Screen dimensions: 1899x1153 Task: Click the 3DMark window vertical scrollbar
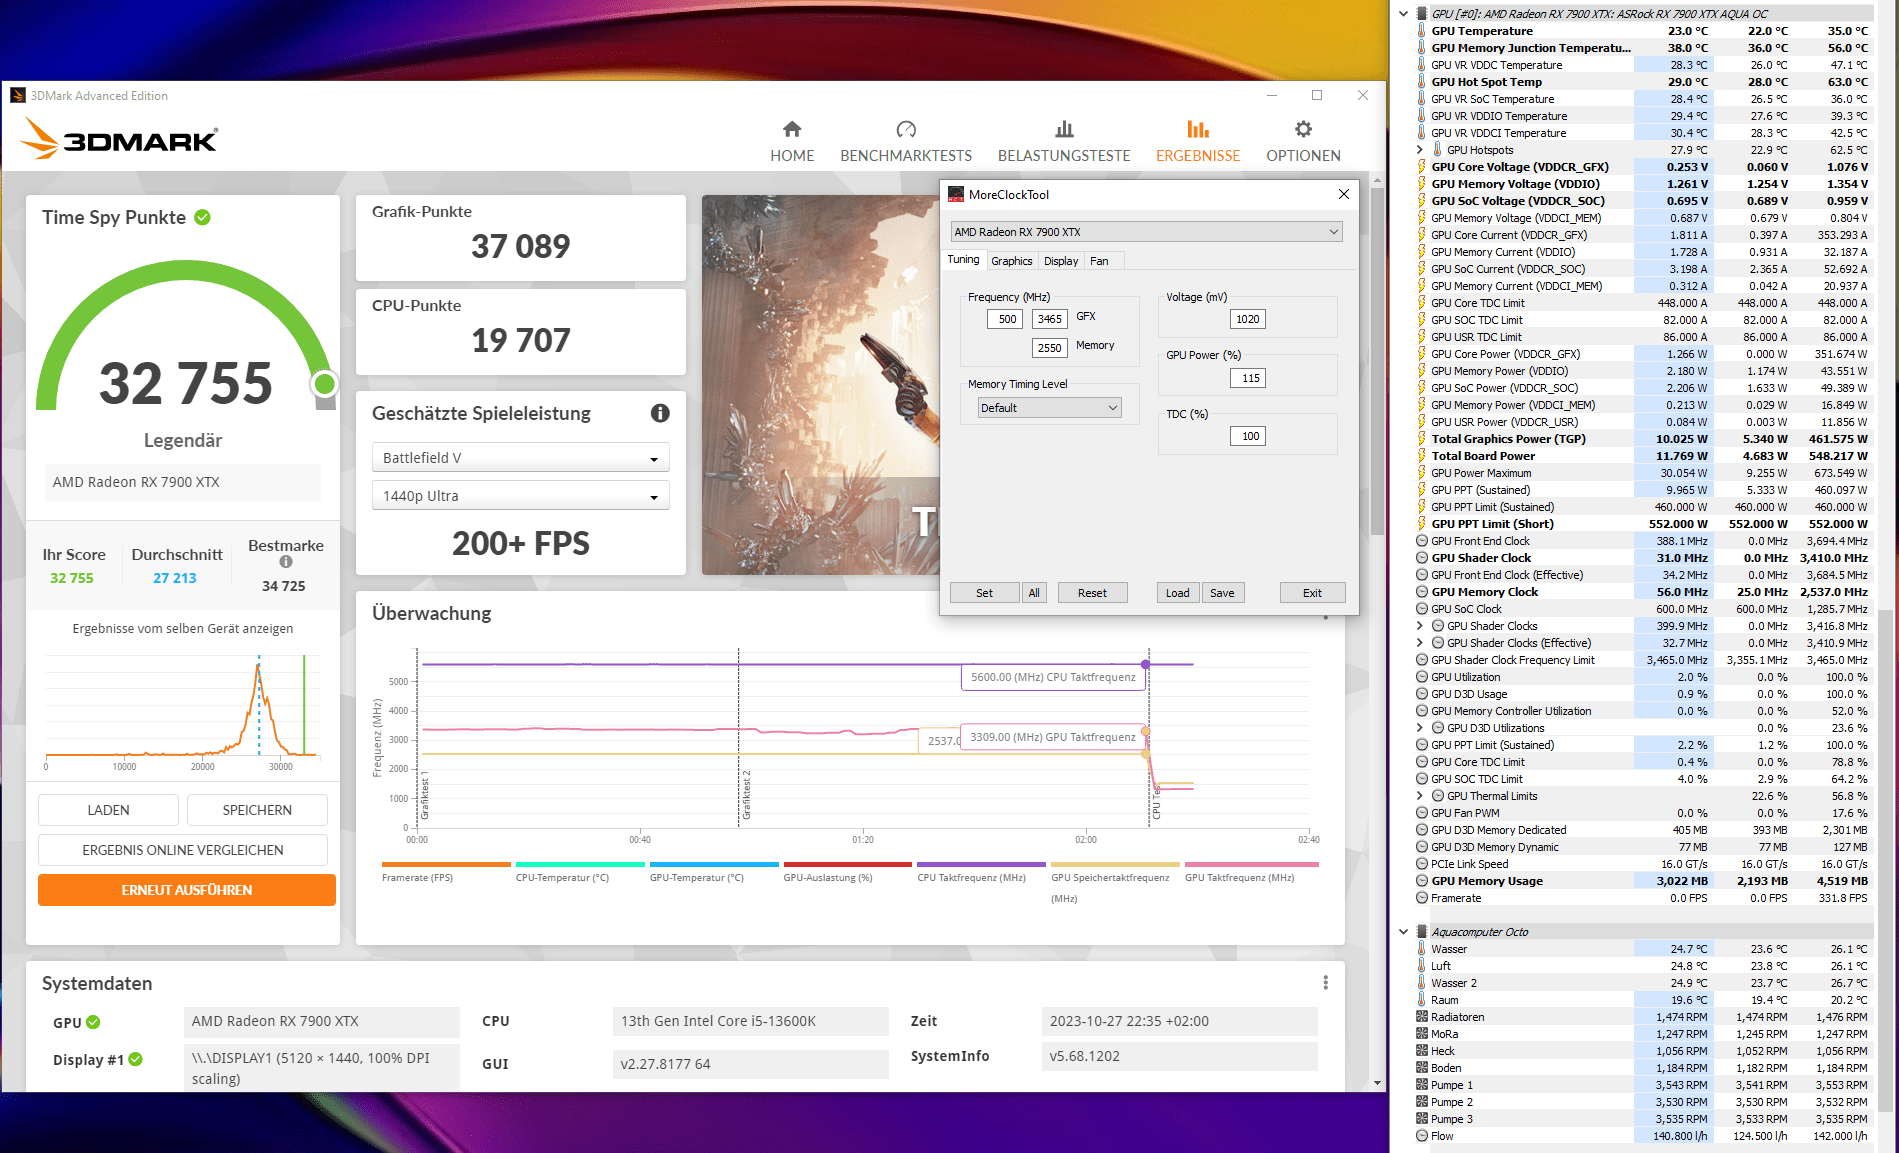pos(1377,360)
